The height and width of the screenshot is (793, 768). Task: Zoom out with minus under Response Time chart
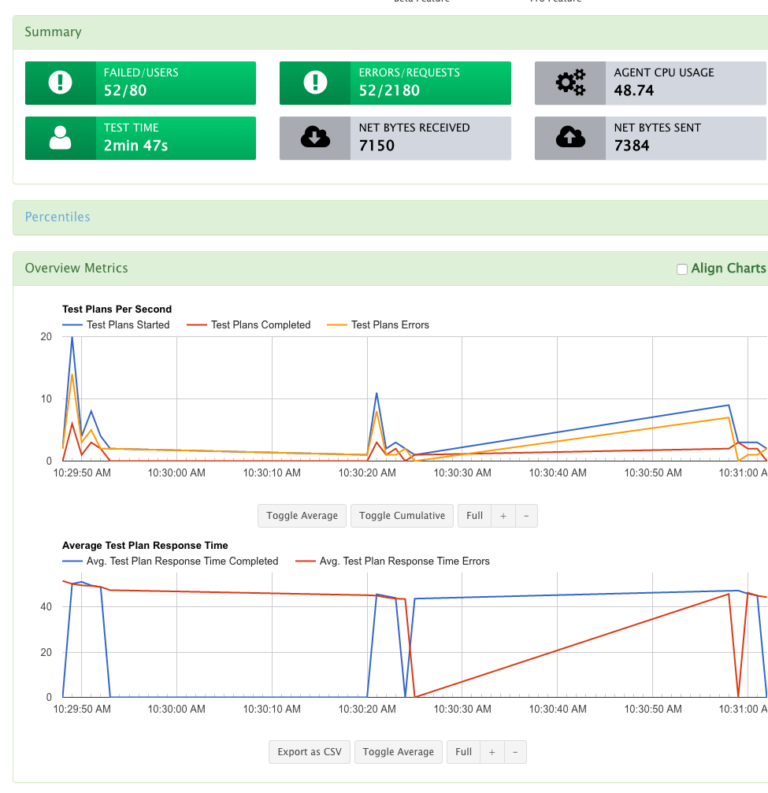[515, 752]
